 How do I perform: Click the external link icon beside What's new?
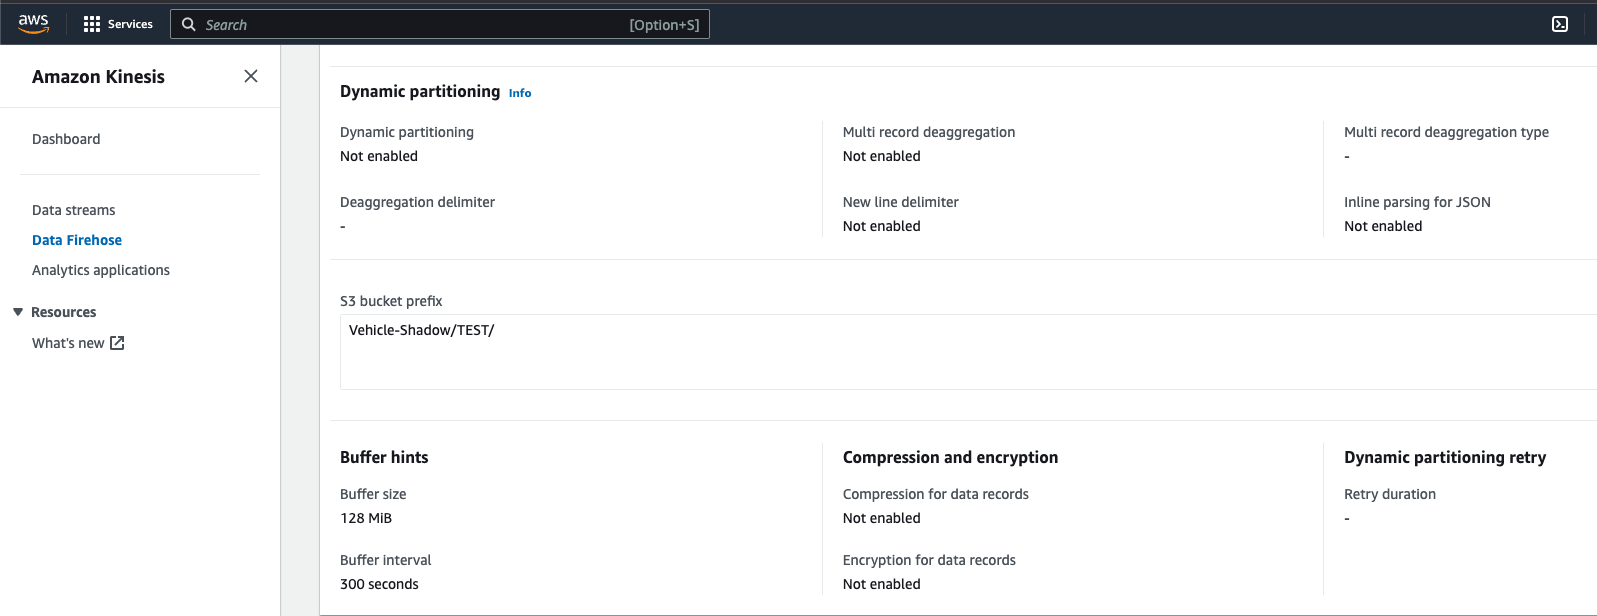[x=117, y=343]
